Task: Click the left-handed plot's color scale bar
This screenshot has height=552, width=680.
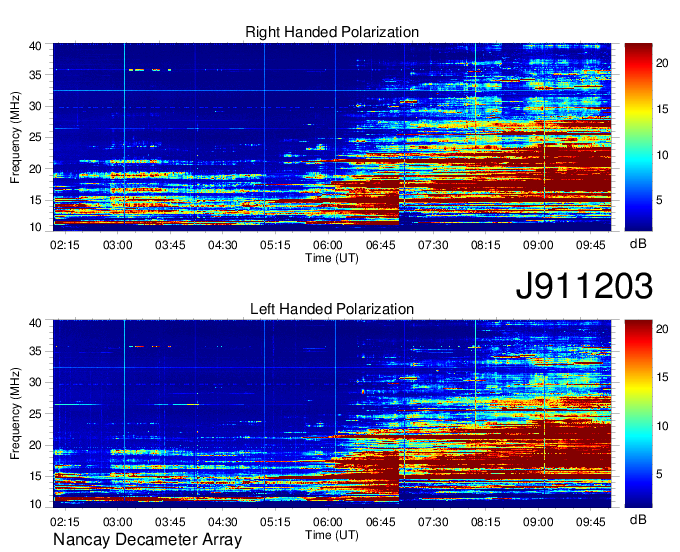Action: pos(638,414)
